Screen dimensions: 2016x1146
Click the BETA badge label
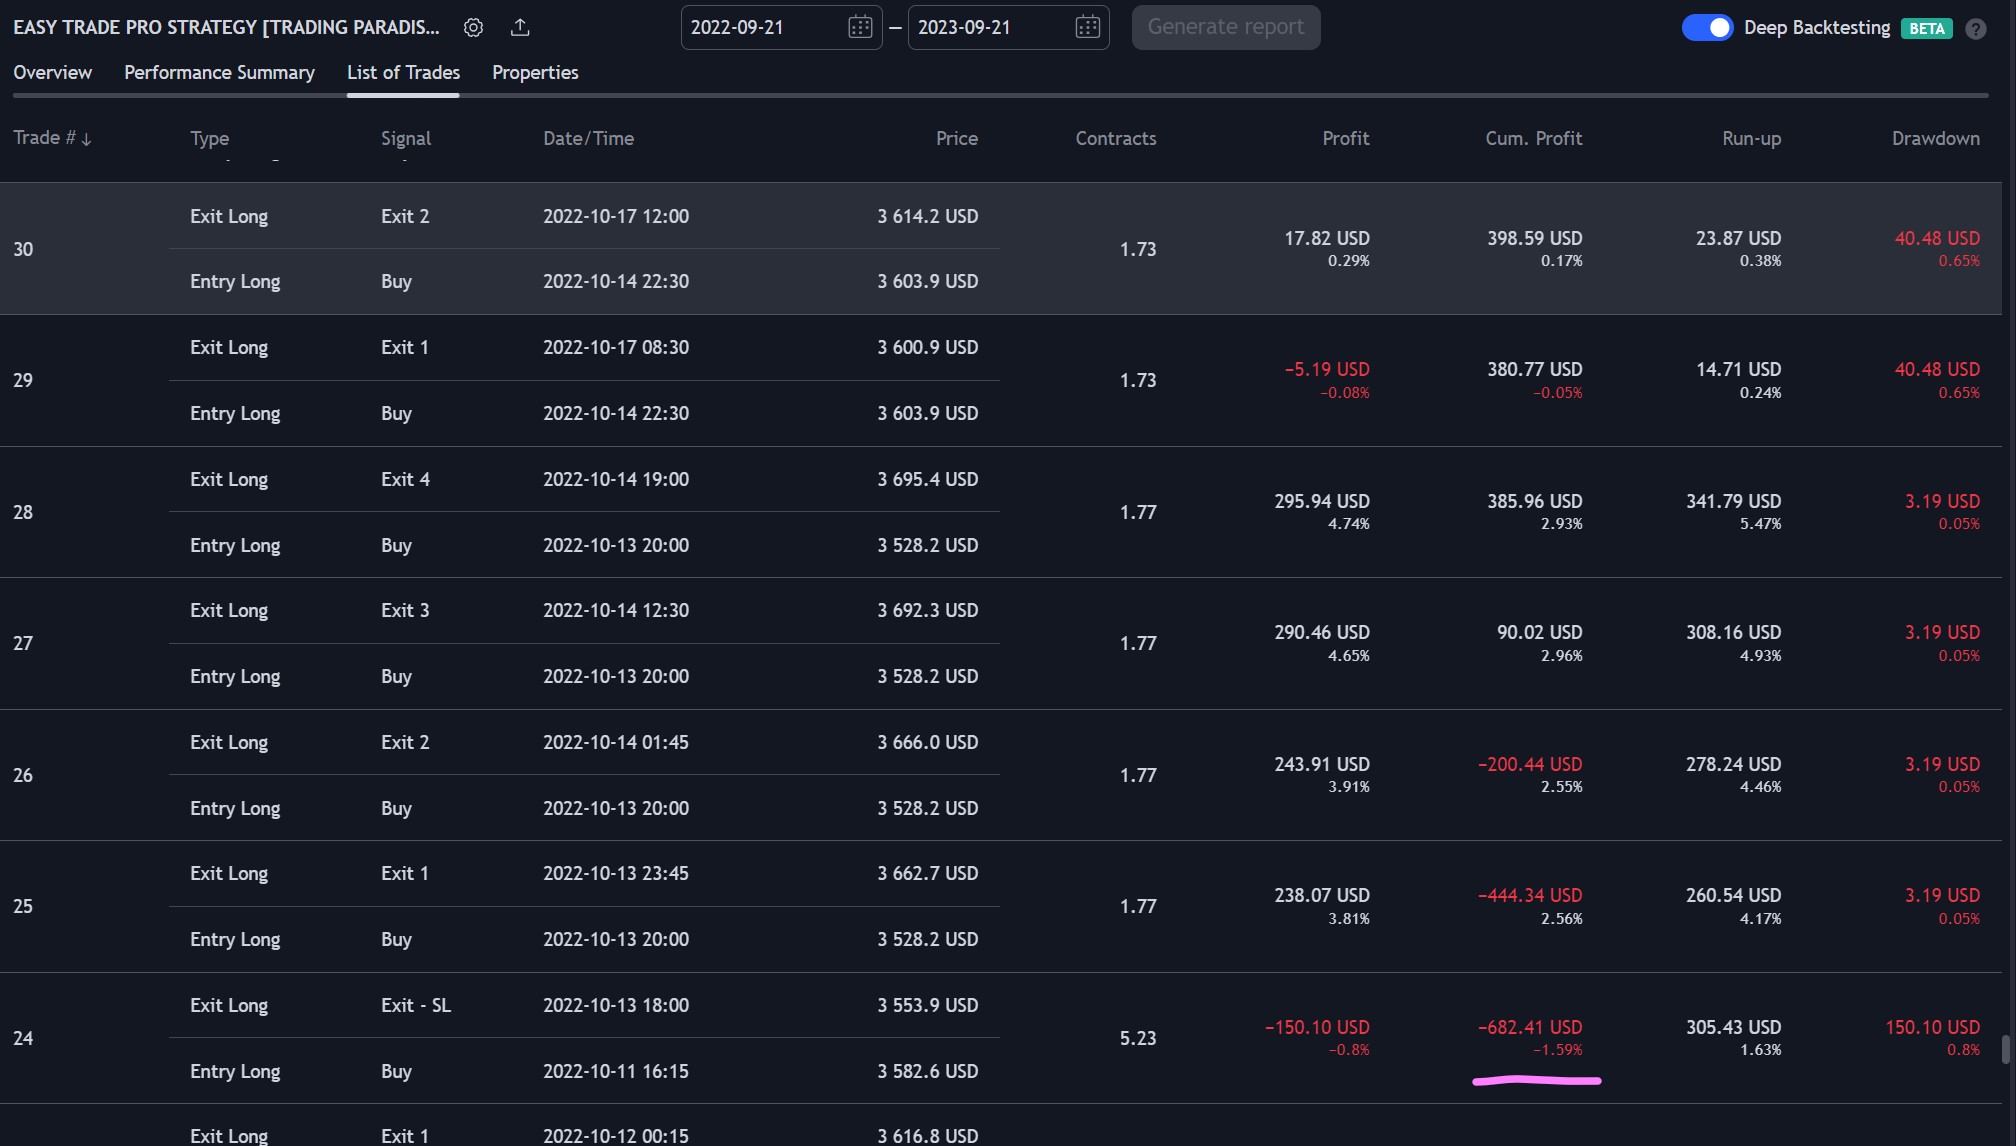pos(1926,29)
